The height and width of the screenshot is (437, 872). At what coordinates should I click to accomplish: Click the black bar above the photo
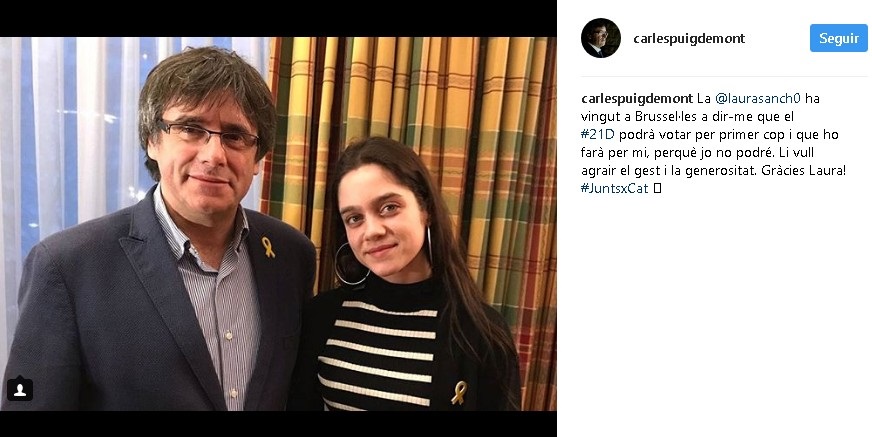[x=278, y=18]
